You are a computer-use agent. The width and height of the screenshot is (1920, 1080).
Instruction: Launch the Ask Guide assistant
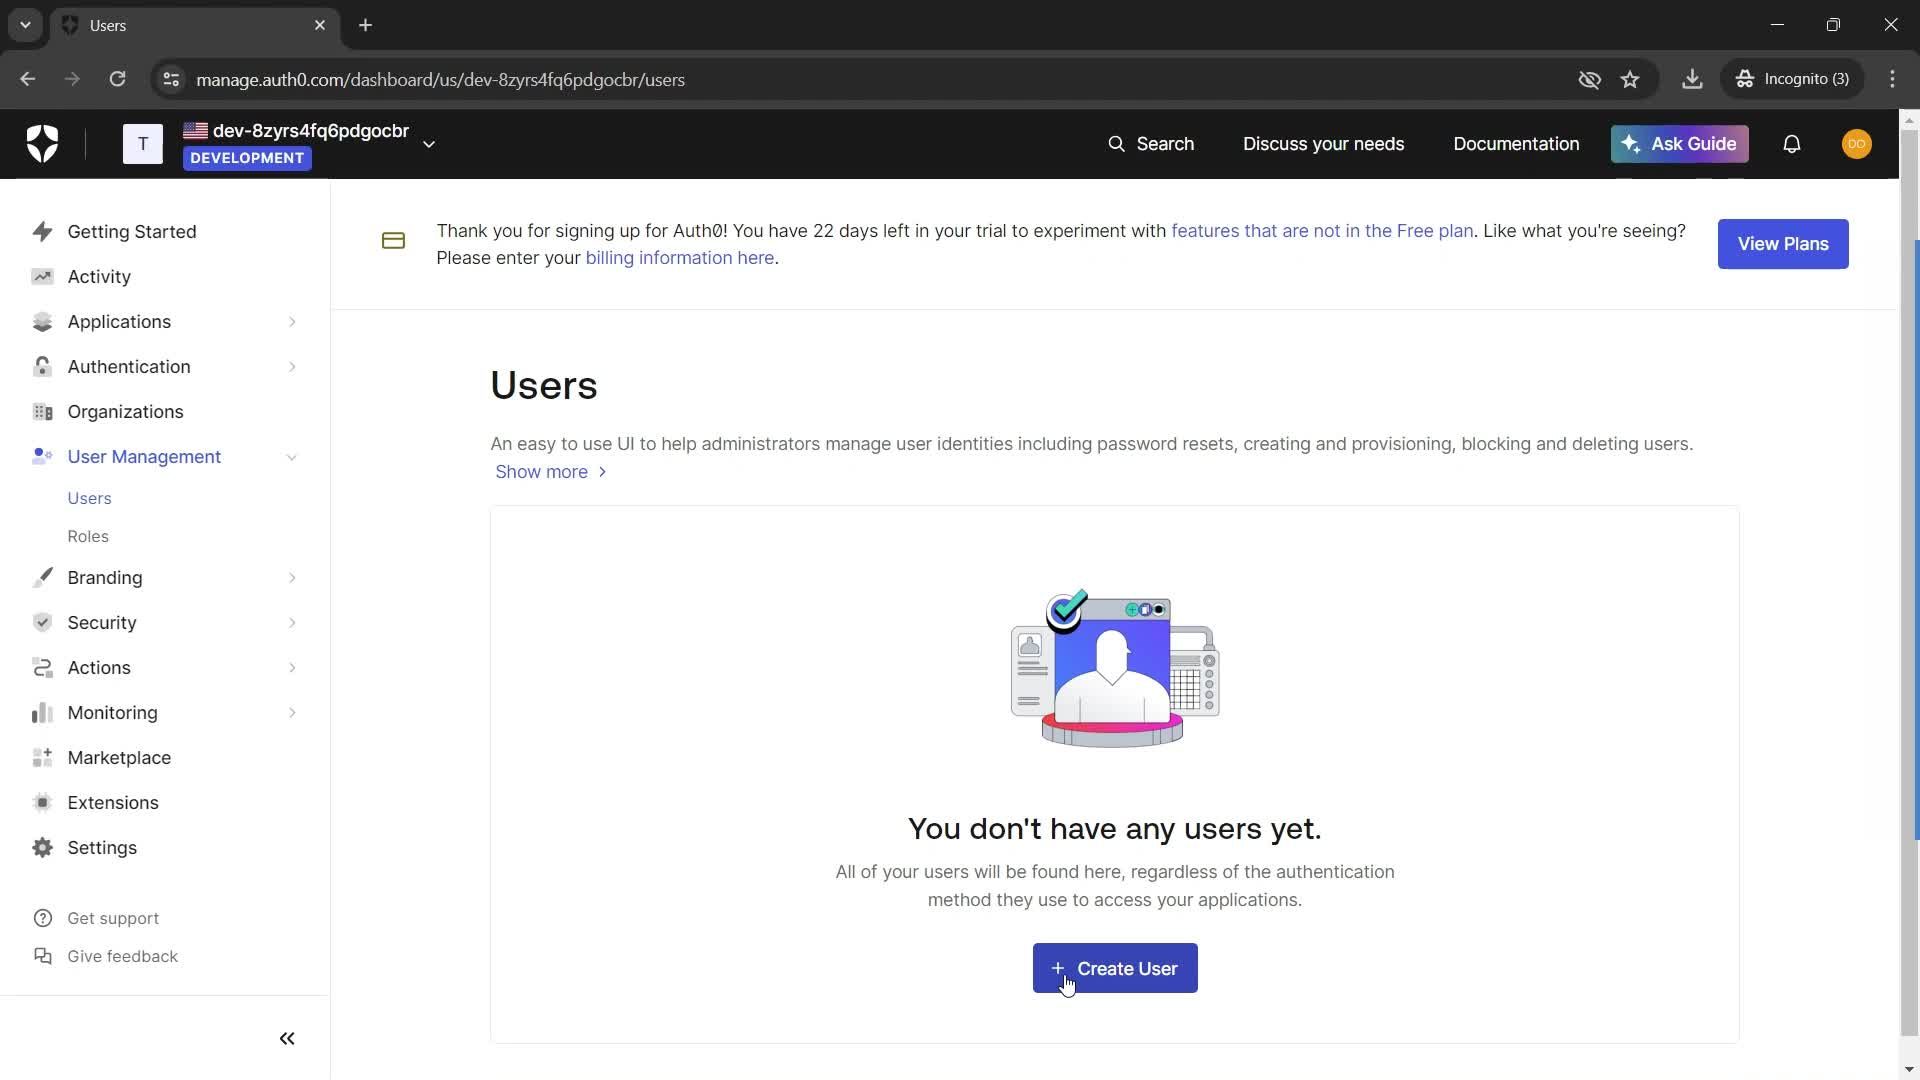1679,144
